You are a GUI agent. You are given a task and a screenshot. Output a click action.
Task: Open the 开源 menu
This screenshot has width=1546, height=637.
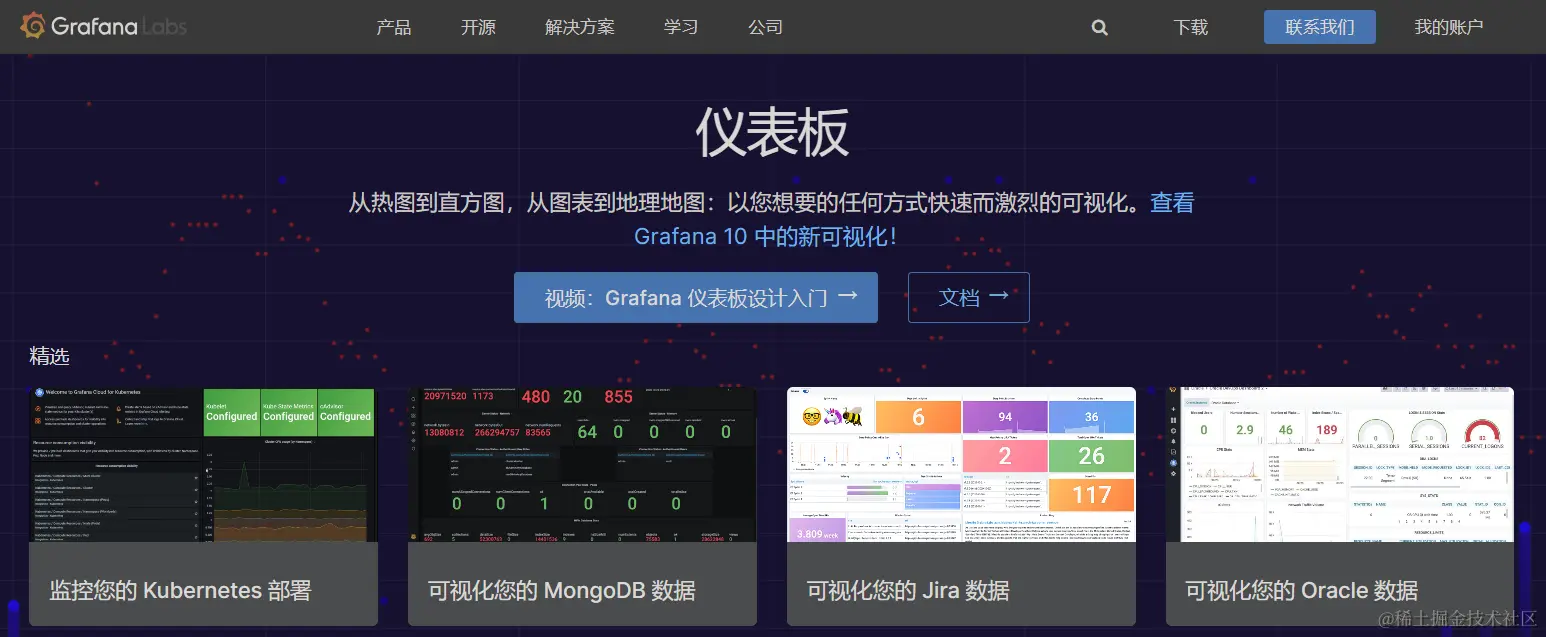pyautogui.click(x=478, y=27)
